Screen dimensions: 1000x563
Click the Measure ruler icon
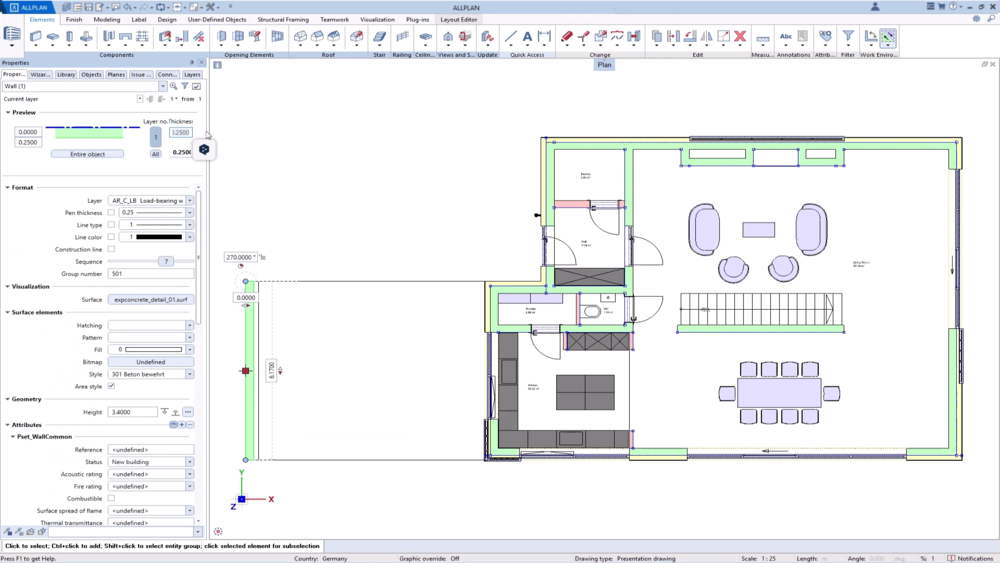(x=763, y=38)
